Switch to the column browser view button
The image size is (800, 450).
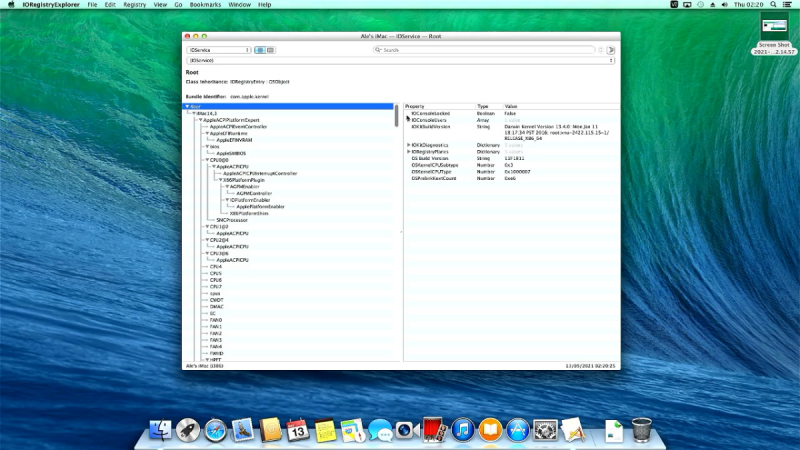[x=270, y=49]
